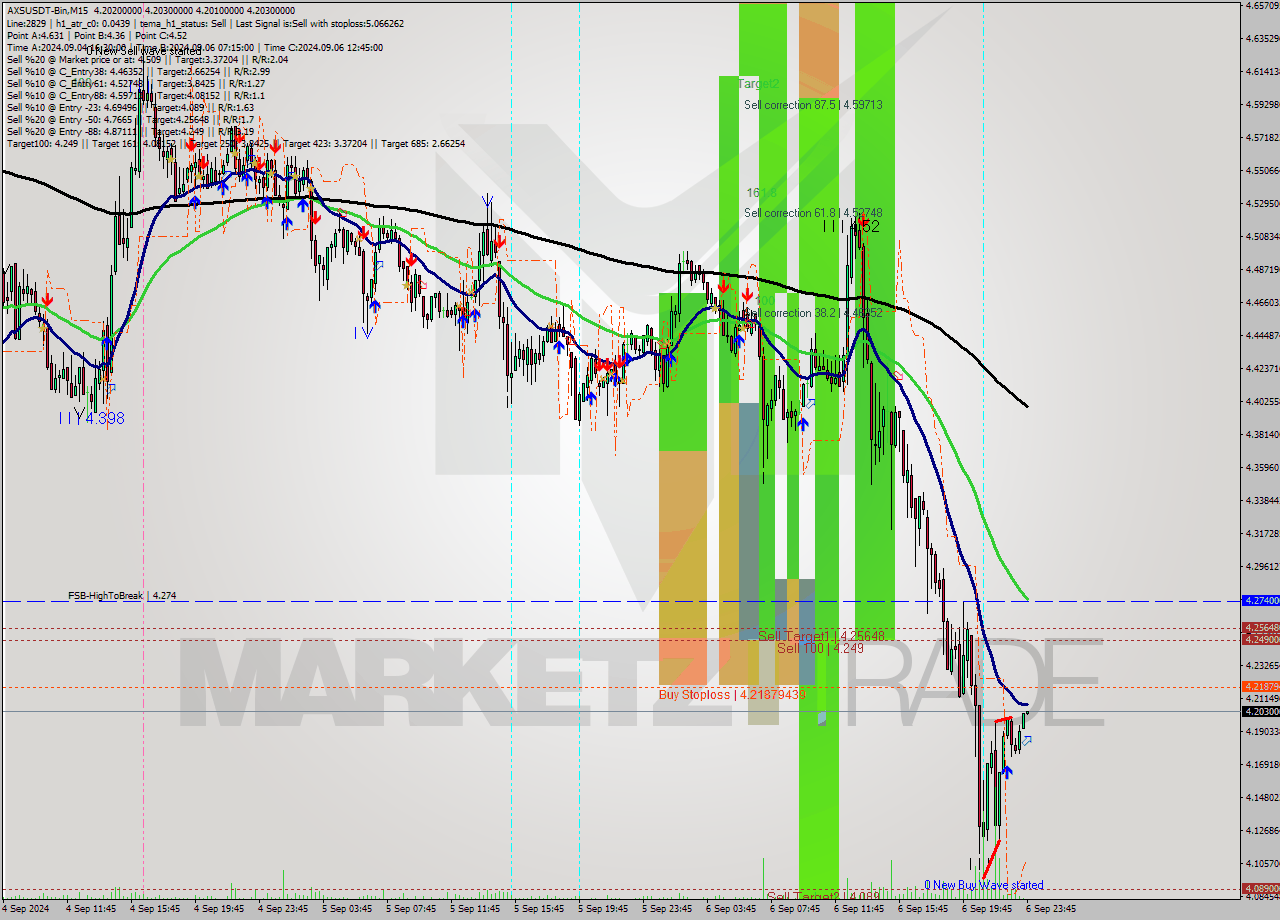The width and height of the screenshot is (1280, 920).
Task: Click the 4.44487 price axis label
Action: click(x=1262, y=335)
